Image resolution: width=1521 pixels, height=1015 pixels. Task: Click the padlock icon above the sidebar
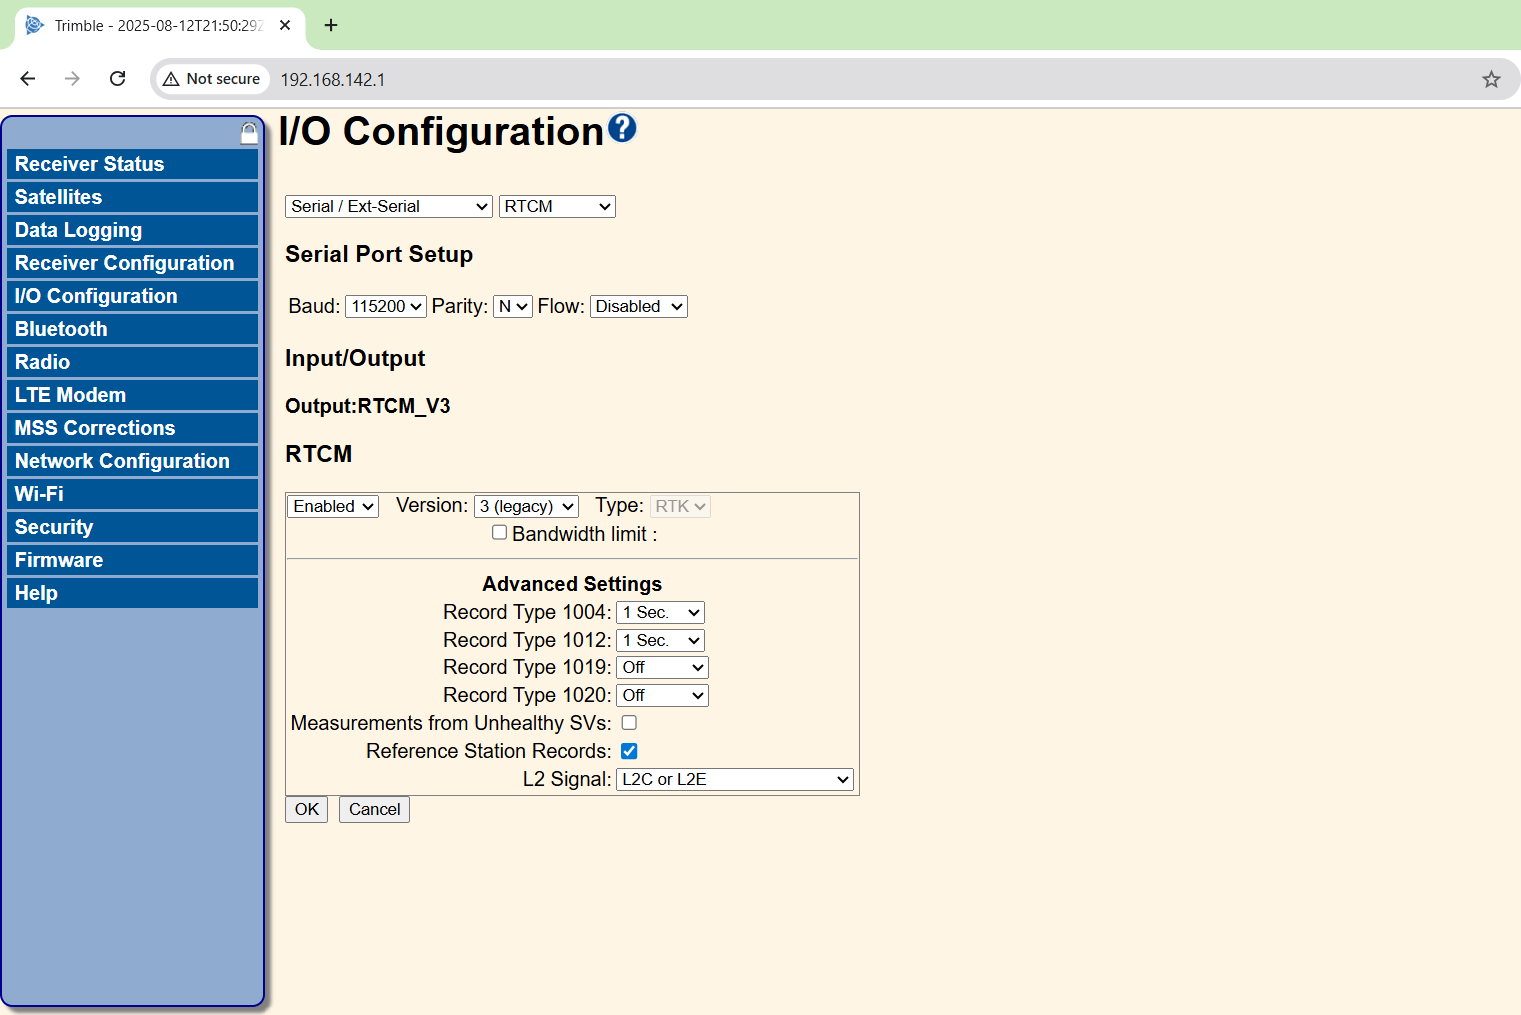(x=249, y=133)
